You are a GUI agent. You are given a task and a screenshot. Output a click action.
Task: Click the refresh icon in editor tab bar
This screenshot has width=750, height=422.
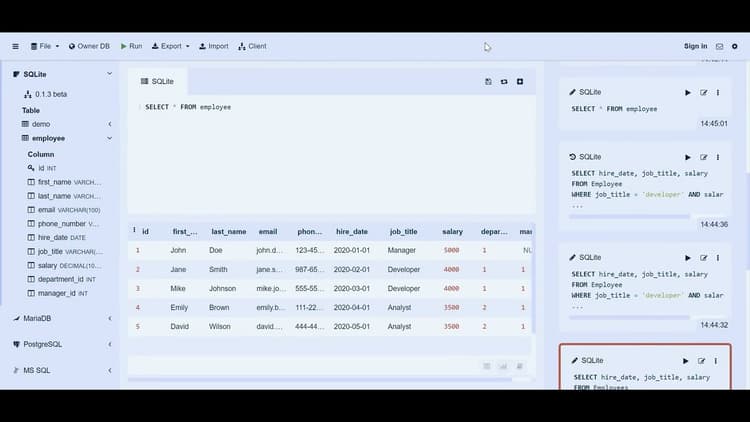504,81
